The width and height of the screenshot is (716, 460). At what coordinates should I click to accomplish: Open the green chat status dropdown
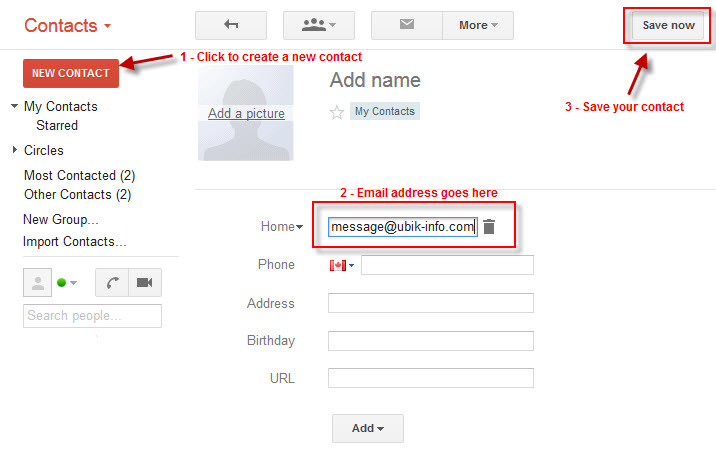(x=67, y=283)
